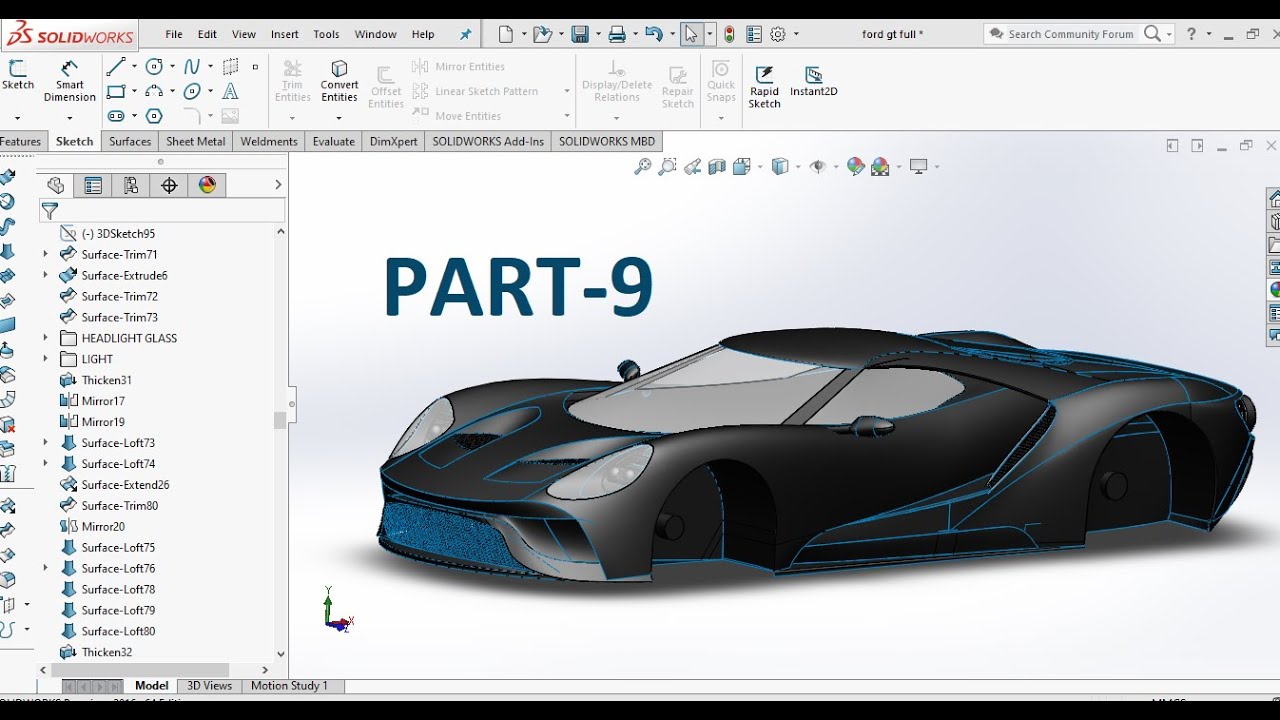Open the Display Style dropdown arrow
This screenshot has height=720, width=1280.
(x=796, y=167)
